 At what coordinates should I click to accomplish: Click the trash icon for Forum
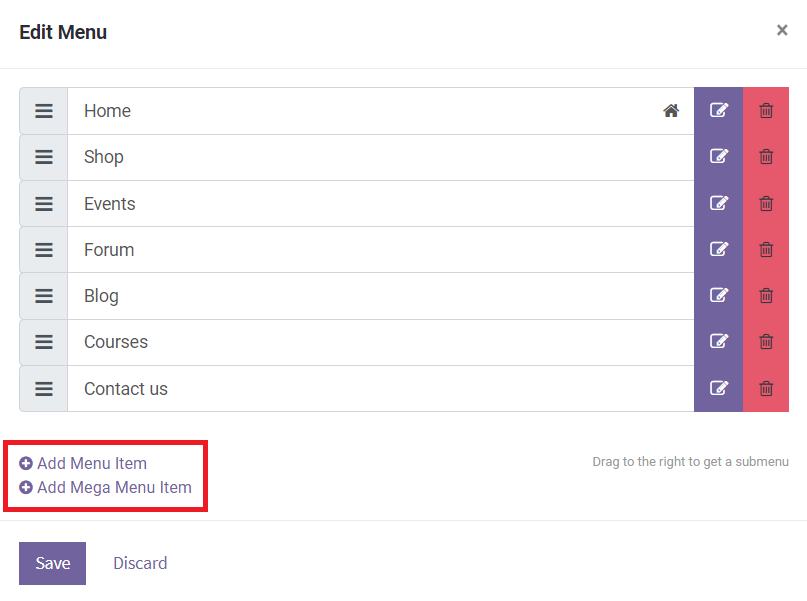coord(766,249)
